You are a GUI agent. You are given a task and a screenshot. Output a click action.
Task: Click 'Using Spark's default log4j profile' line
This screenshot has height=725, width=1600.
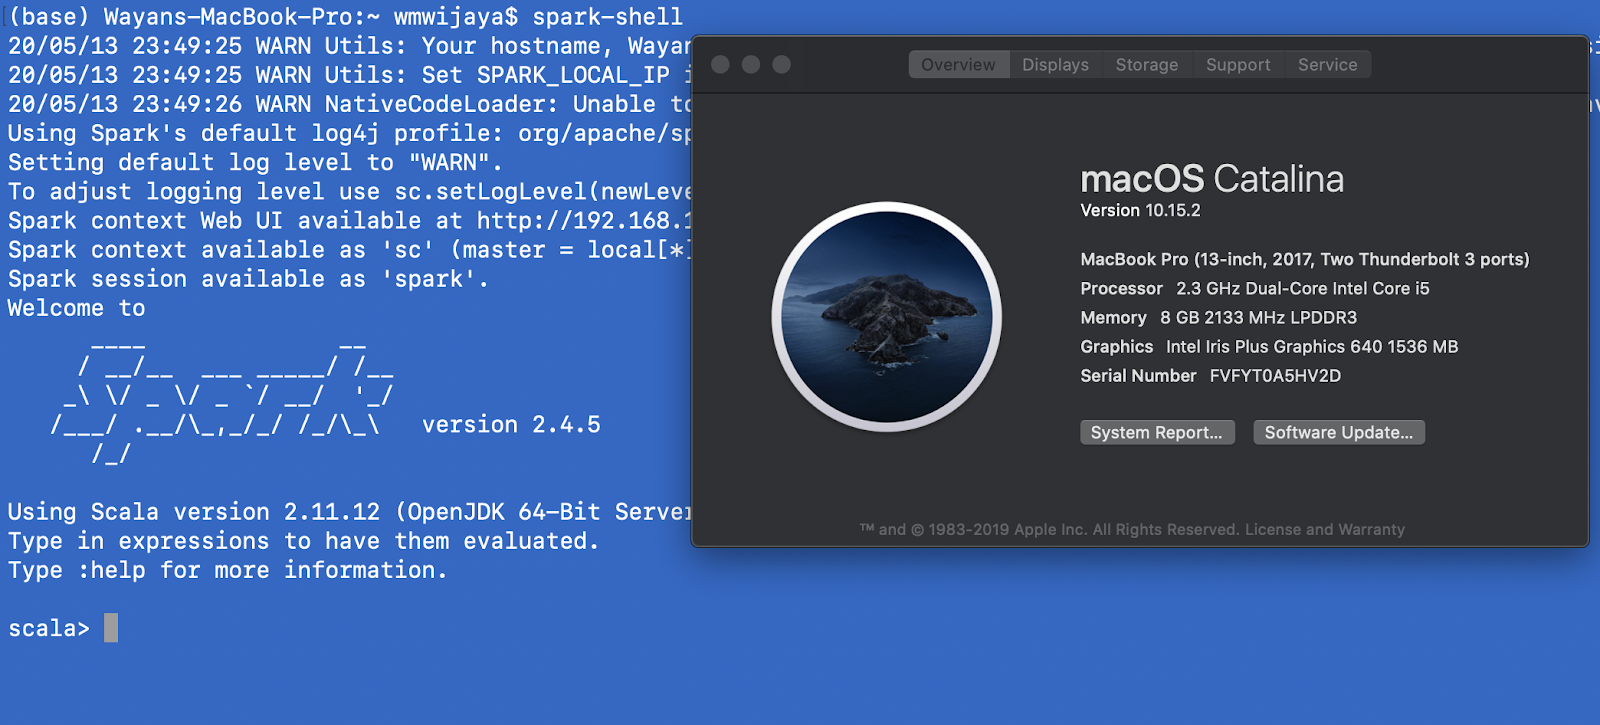pyautogui.click(x=349, y=133)
